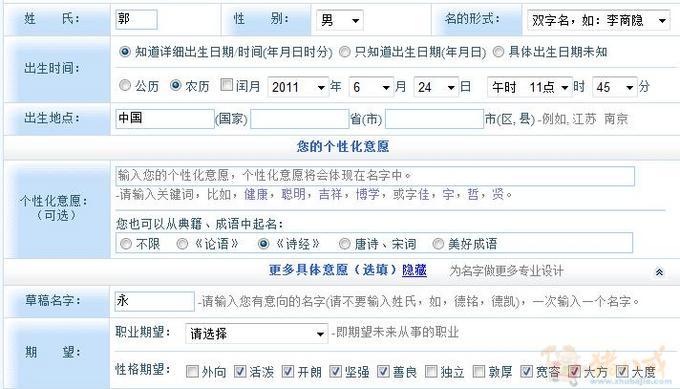Screen dimensions: 680x389
Task: Click the 草稿名字 input field containing 永
Action: click(x=154, y=301)
